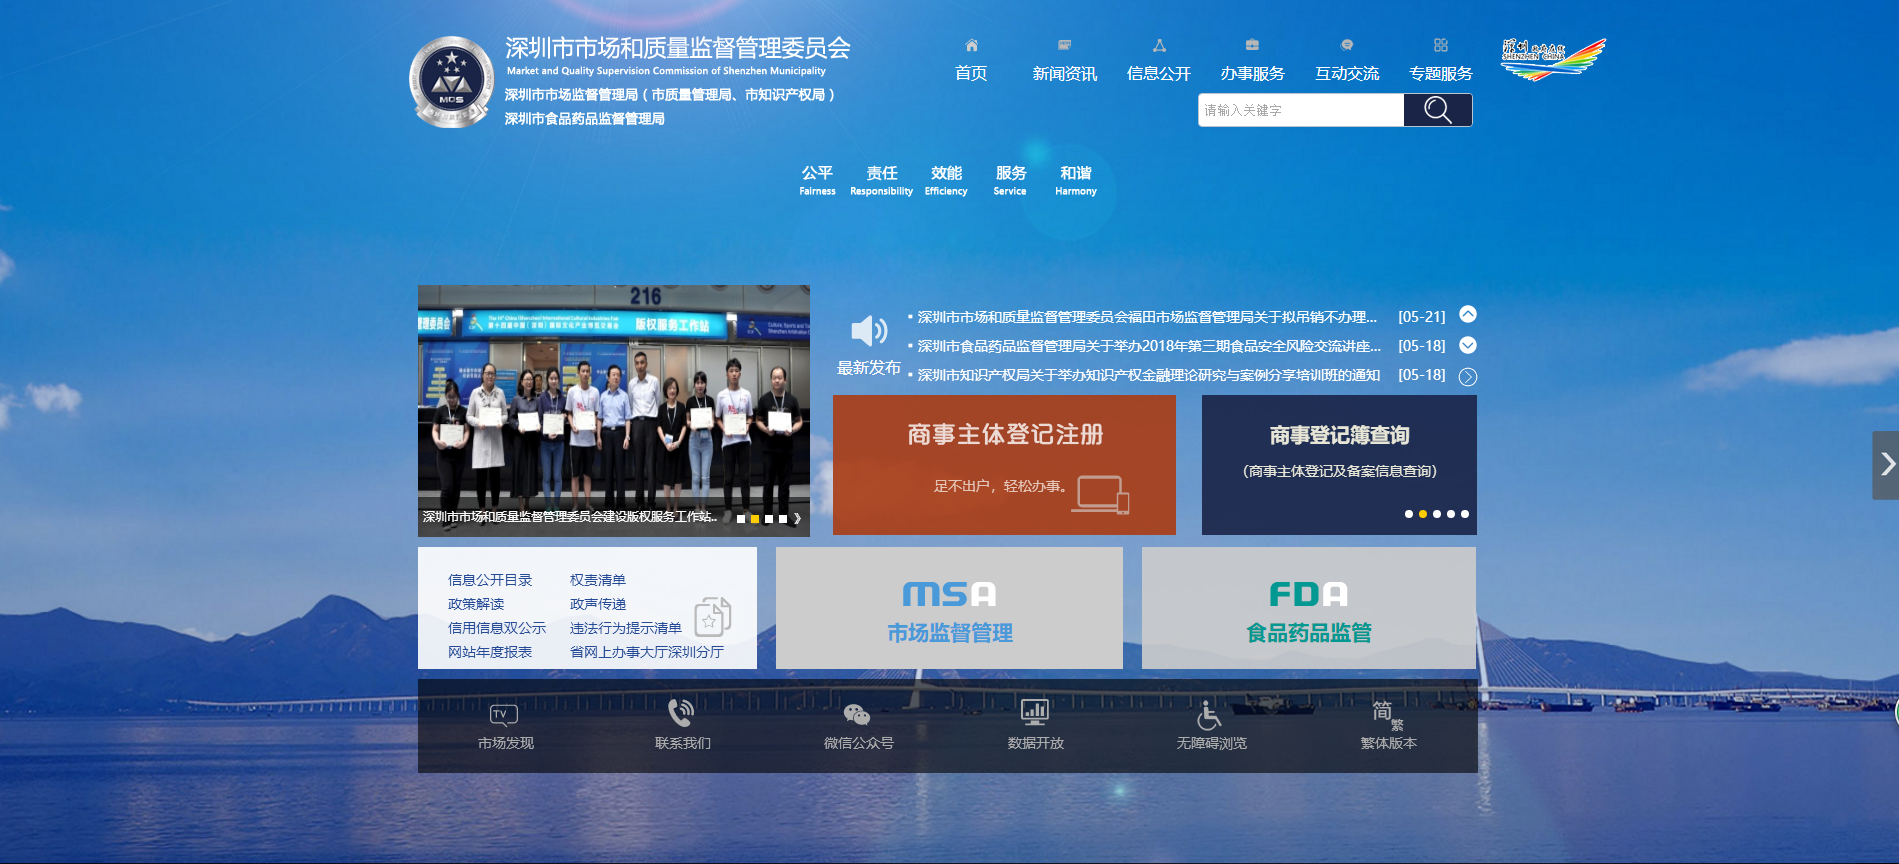Click the outlined right-arrow circle beside the 05-18 news

pos(1468,377)
